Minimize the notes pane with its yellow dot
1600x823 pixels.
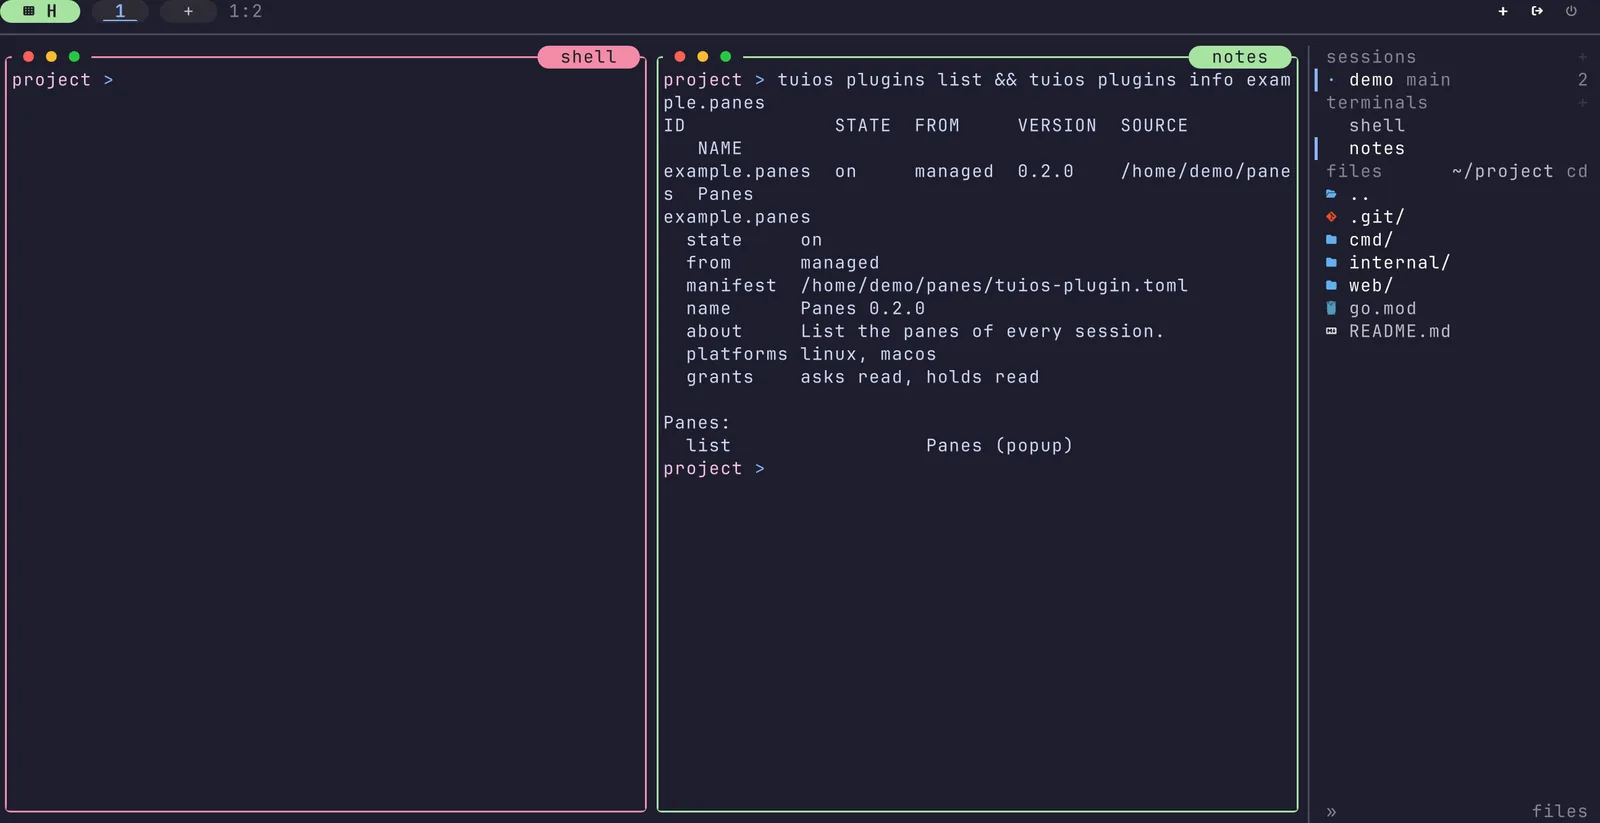pos(703,57)
